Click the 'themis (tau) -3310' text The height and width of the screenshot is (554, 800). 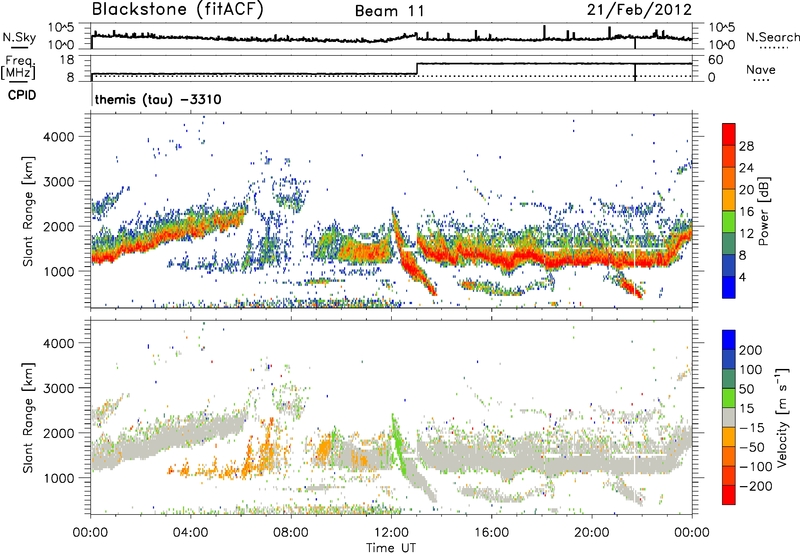point(158,99)
